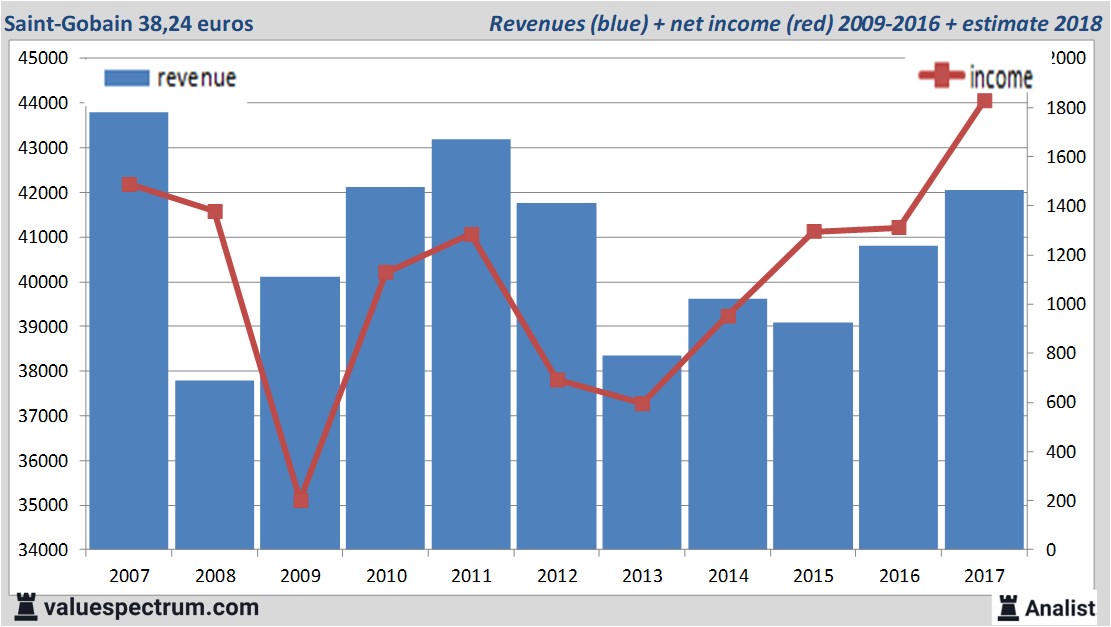Click the Saint-Gobain 38,24 euros title
1111x627 pixels.
tap(129, 23)
